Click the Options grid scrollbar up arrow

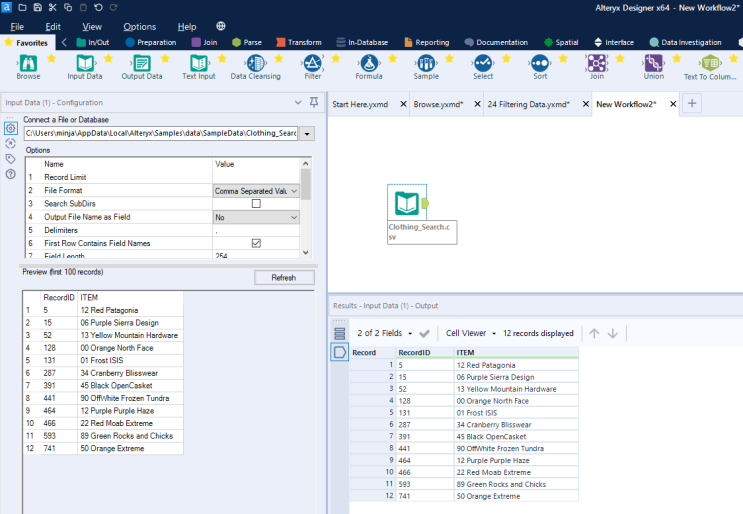pyautogui.click(x=306, y=163)
